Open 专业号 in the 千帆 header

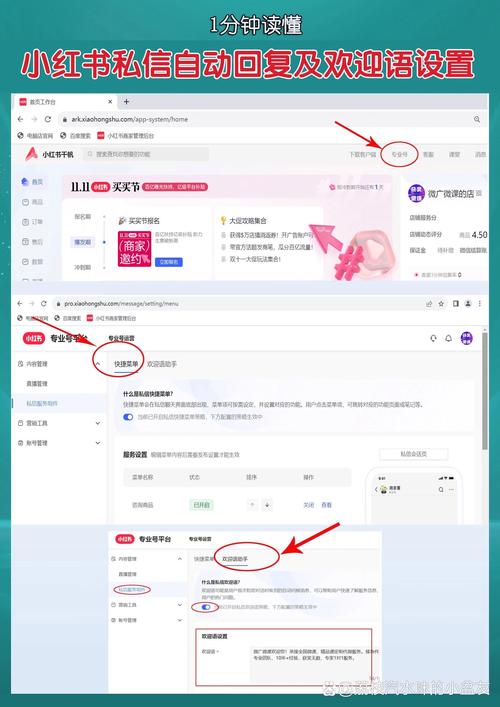[x=399, y=154]
